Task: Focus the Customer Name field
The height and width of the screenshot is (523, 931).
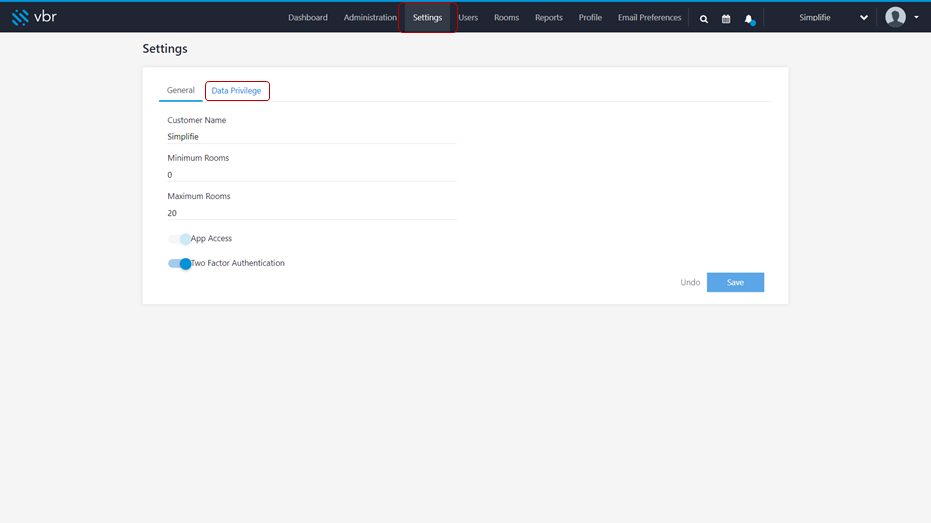Action: click(312, 137)
